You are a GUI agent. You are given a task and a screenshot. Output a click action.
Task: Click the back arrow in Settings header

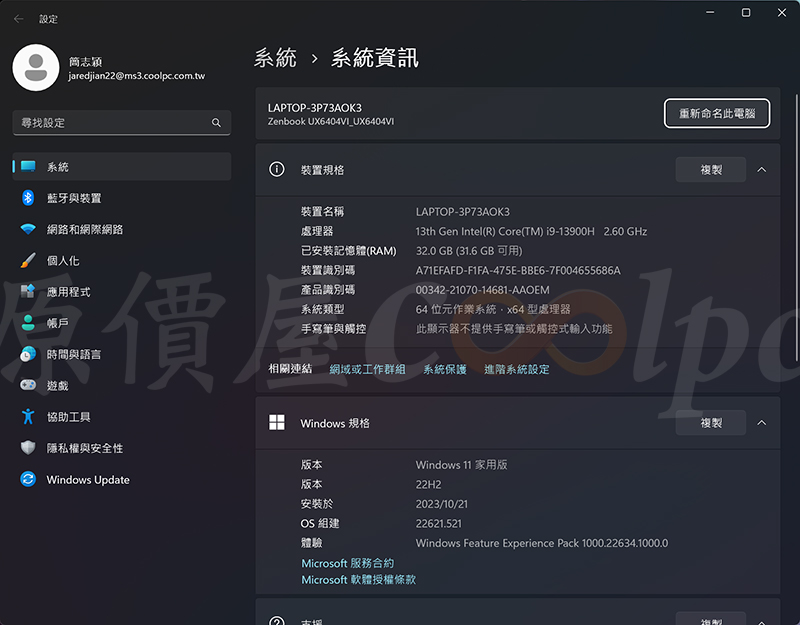pos(19,19)
